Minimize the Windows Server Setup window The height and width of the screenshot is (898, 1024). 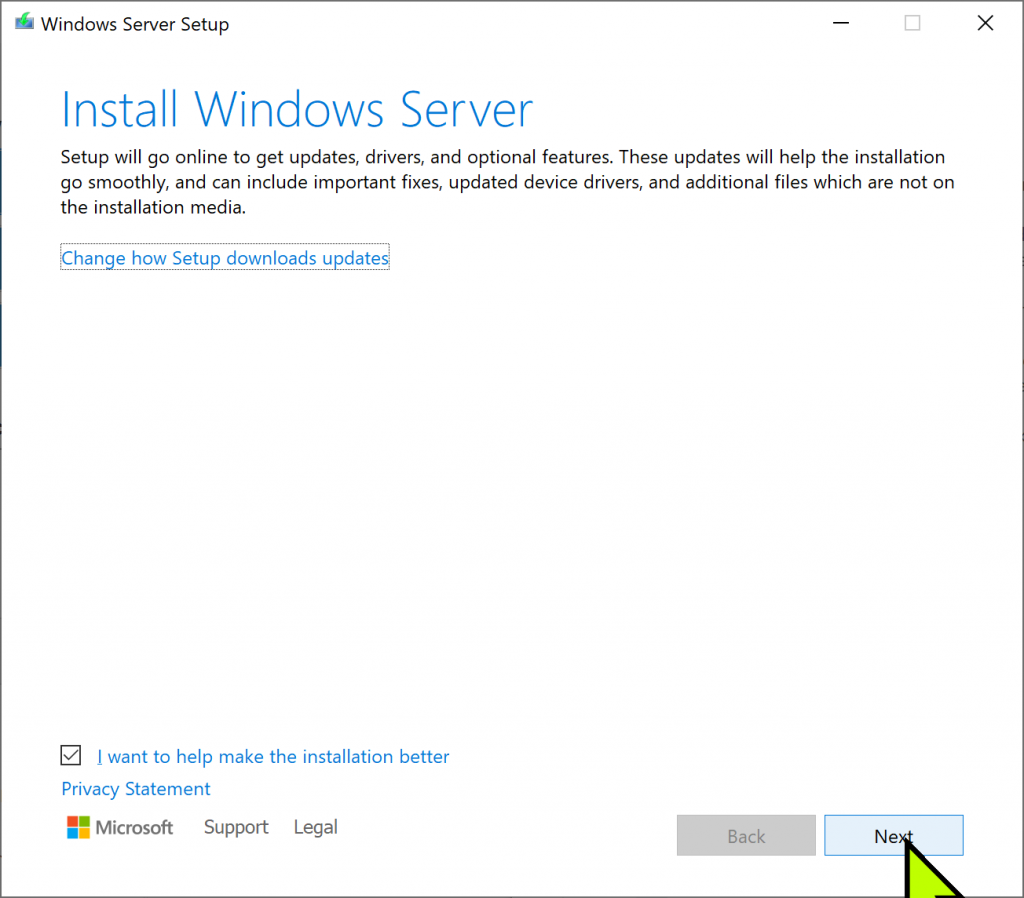point(839,23)
